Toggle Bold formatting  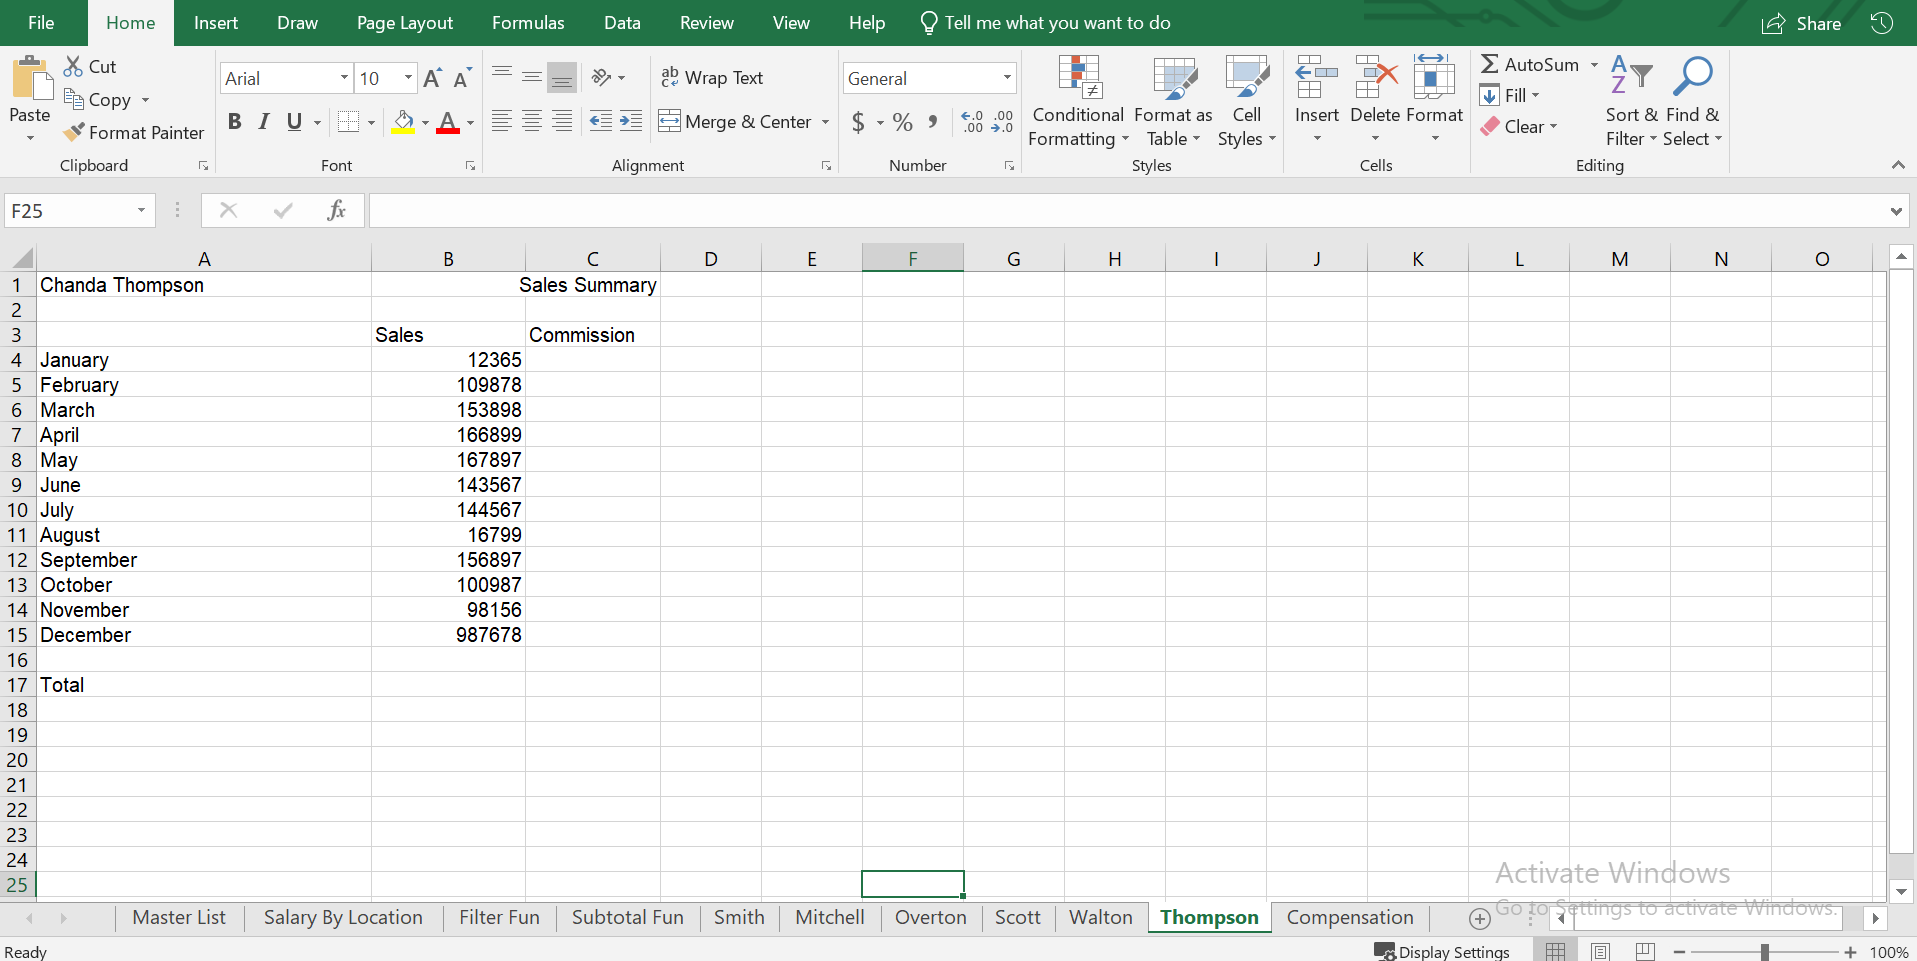click(x=234, y=122)
